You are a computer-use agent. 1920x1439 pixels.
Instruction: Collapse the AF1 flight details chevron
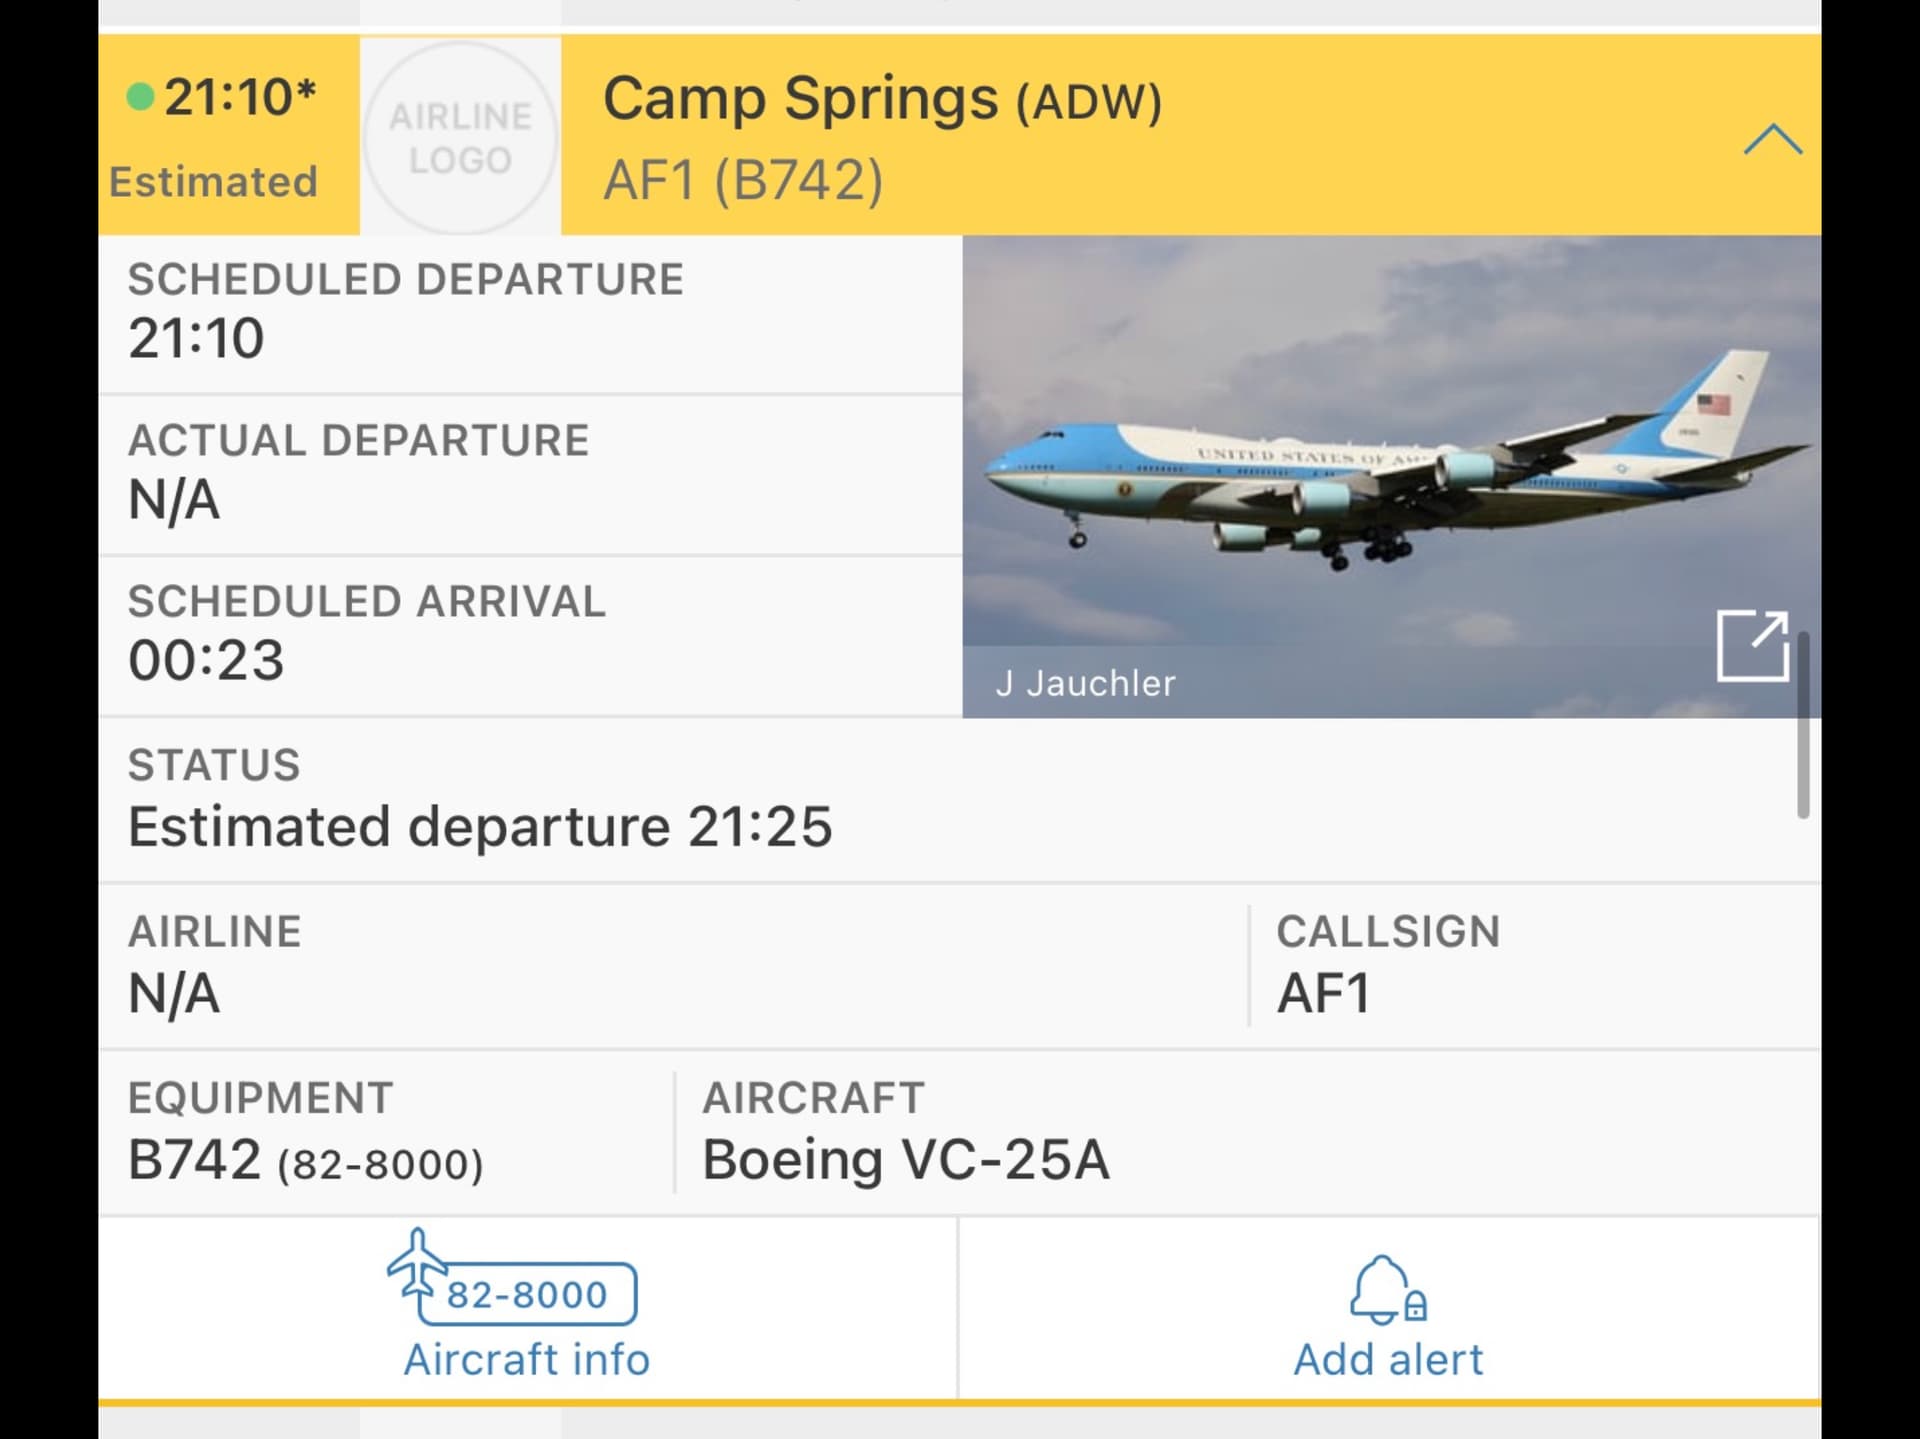[1772, 139]
